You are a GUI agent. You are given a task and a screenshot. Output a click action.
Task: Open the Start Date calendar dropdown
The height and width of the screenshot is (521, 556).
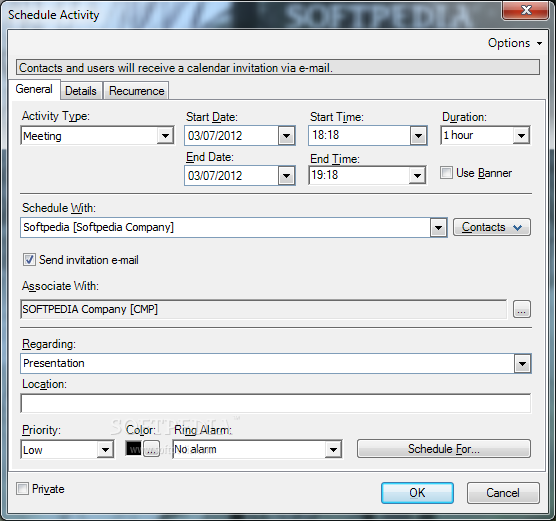point(287,135)
